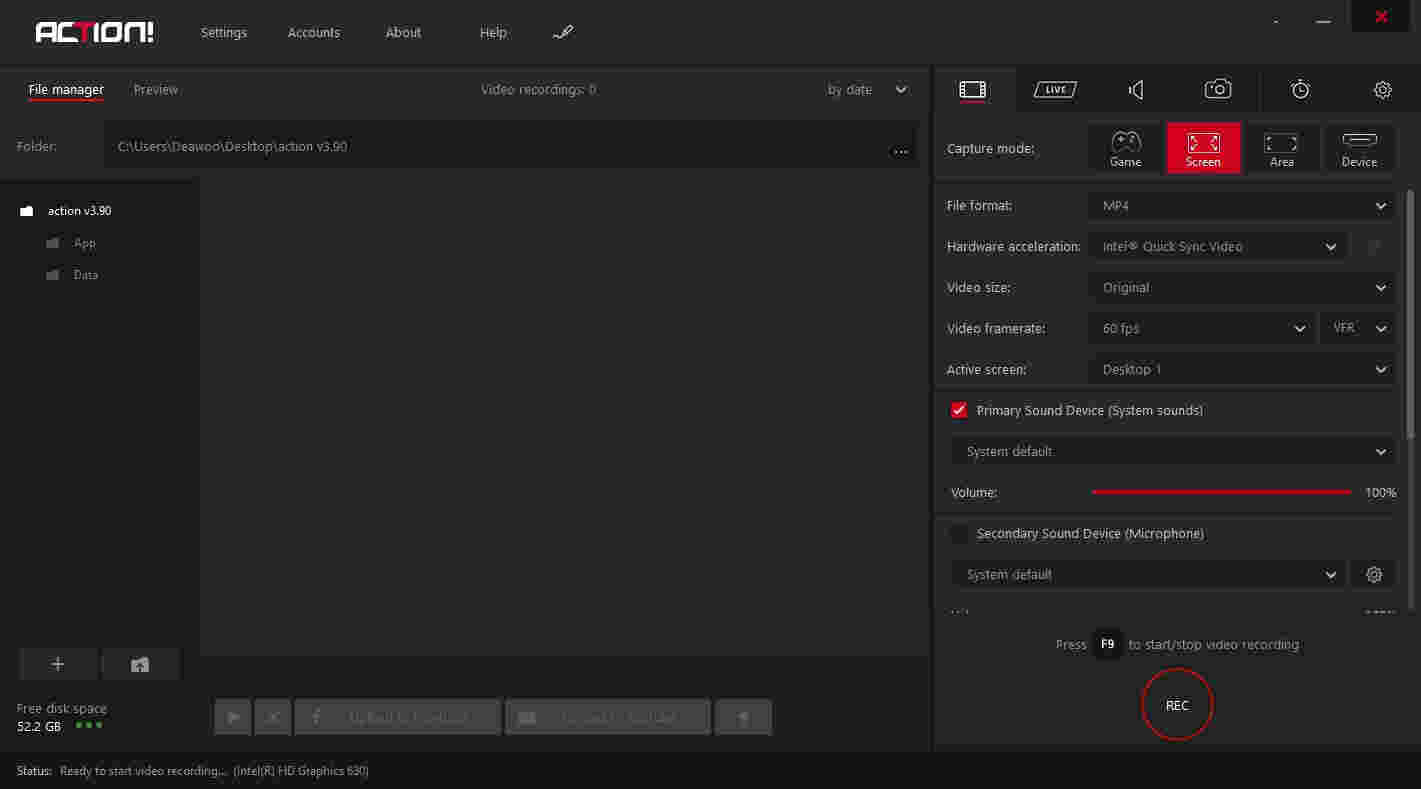Open the 60 fps framerate dropdown
The height and width of the screenshot is (789, 1421).
pyautogui.click(x=1202, y=329)
